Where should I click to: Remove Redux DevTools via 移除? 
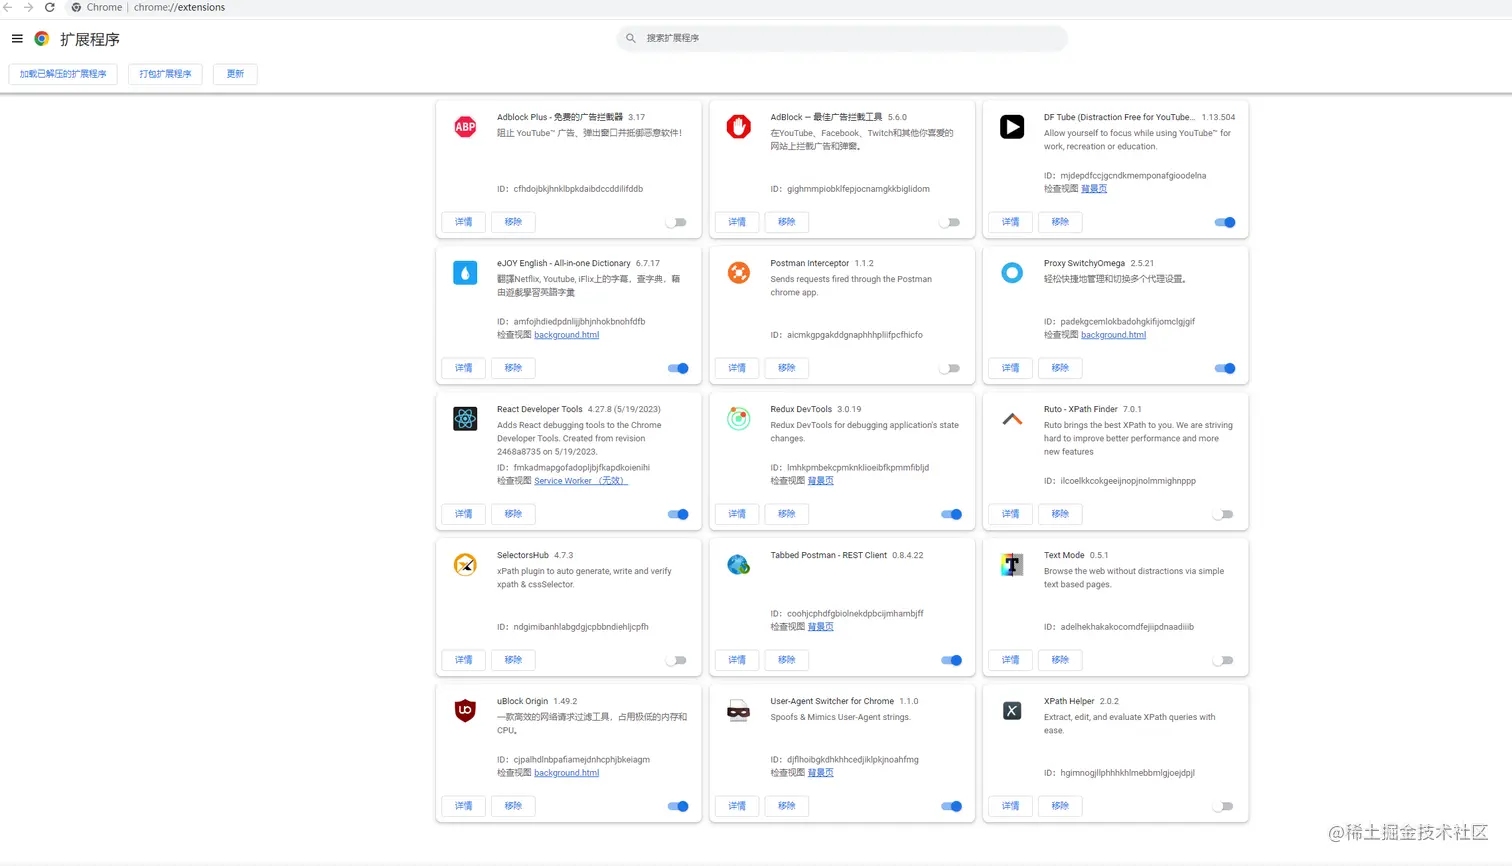tap(787, 514)
